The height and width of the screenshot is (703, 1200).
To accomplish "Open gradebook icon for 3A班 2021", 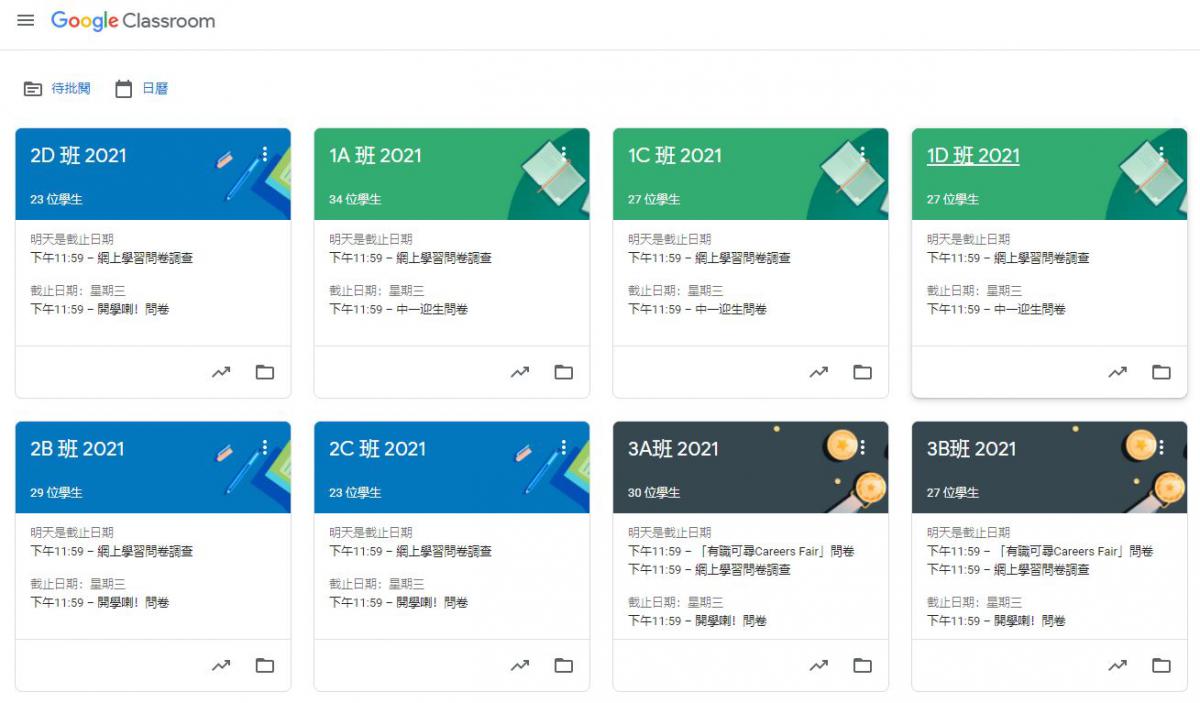I will (819, 665).
